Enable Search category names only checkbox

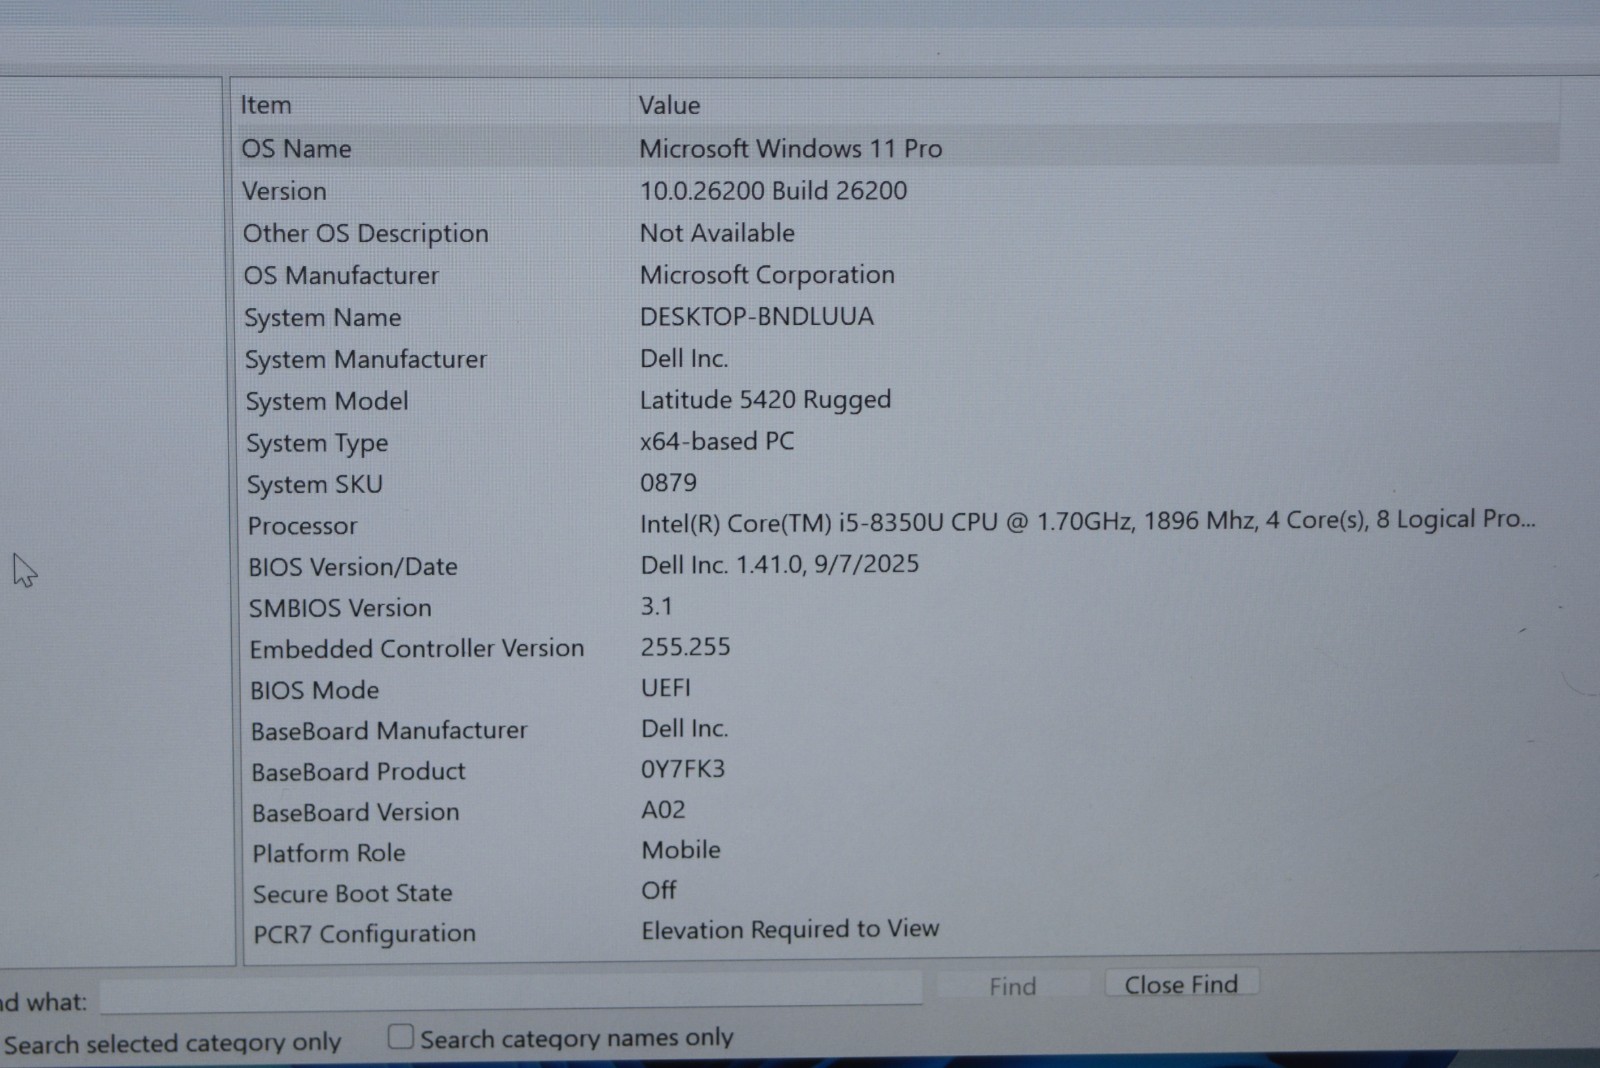pyautogui.click(x=401, y=1037)
